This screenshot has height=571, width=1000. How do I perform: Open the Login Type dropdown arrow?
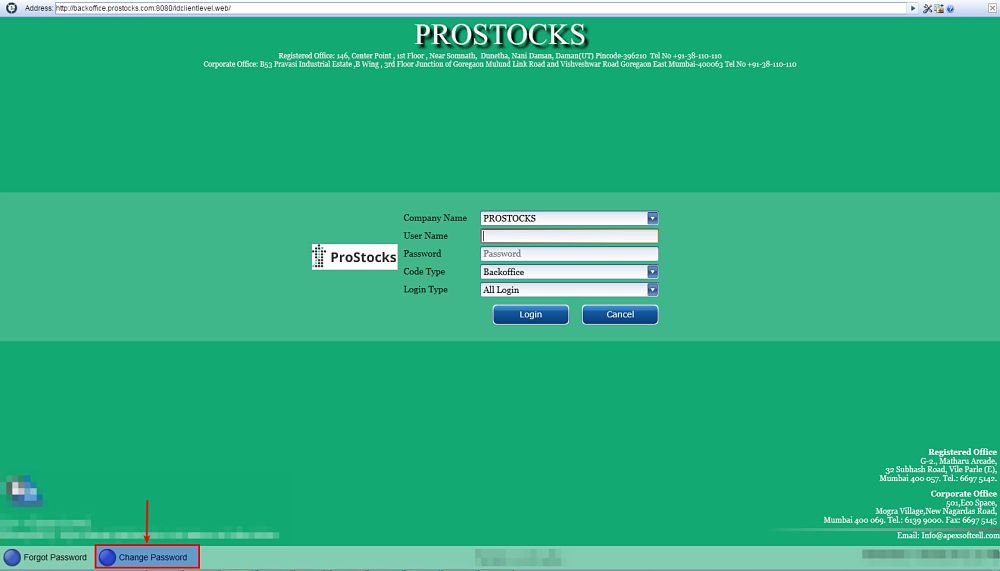(x=652, y=290)
